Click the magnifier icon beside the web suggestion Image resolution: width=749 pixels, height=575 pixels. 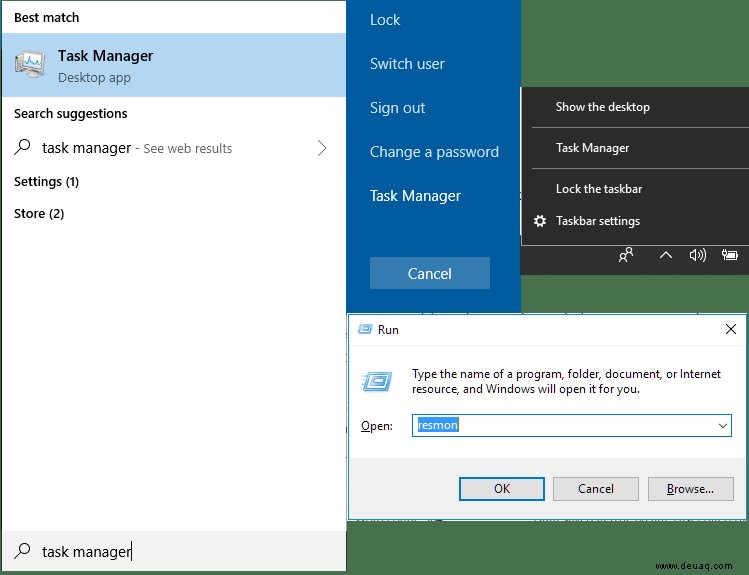click(22, 148)
